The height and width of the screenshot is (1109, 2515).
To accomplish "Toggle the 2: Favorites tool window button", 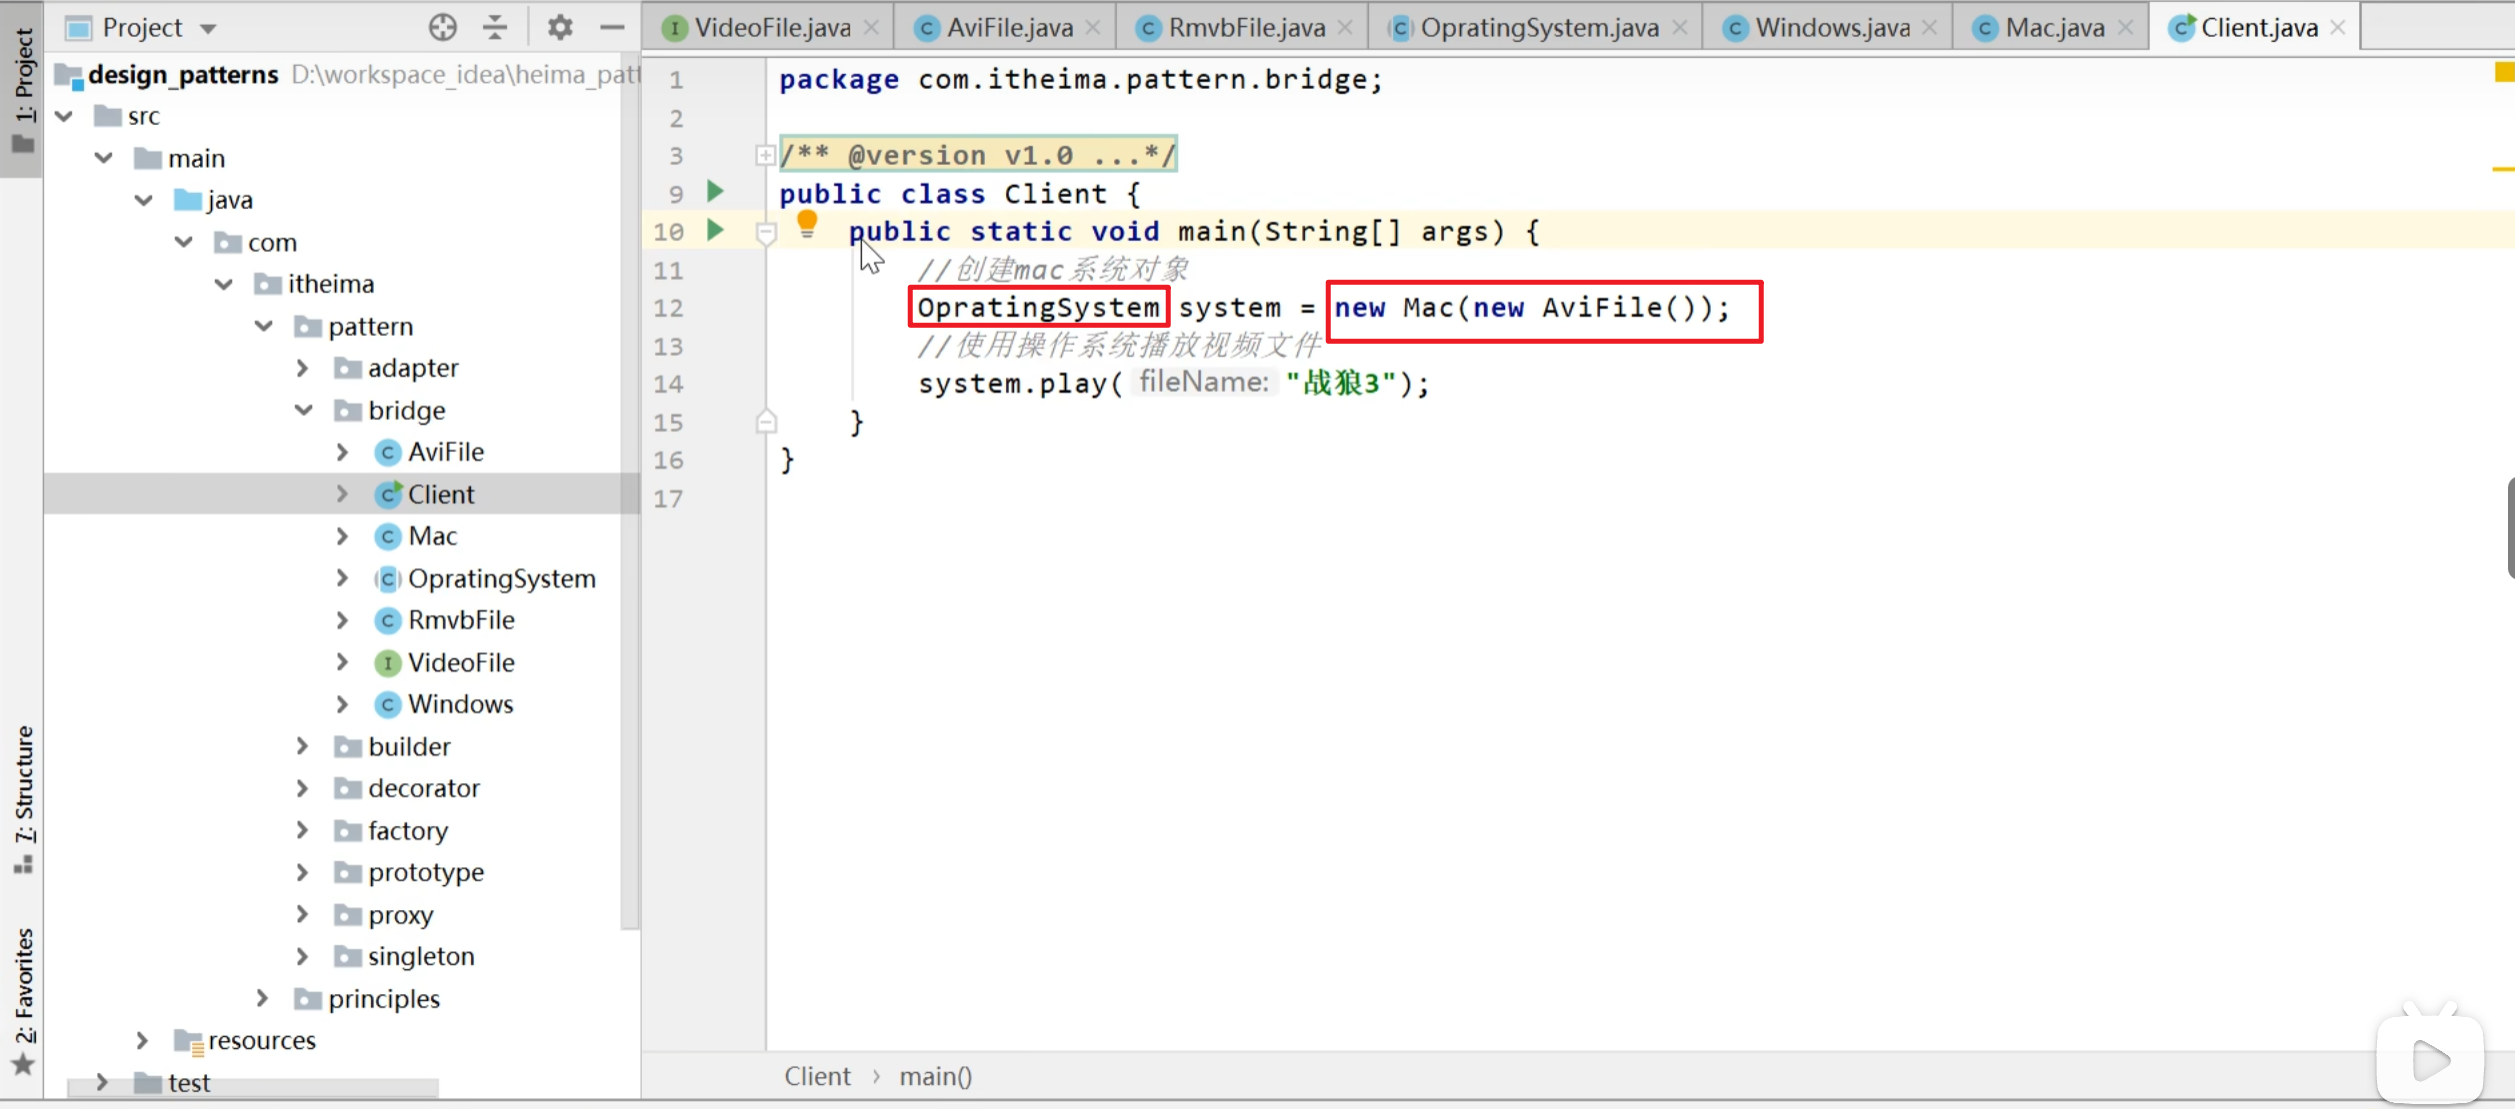I will click(22, 1000).
